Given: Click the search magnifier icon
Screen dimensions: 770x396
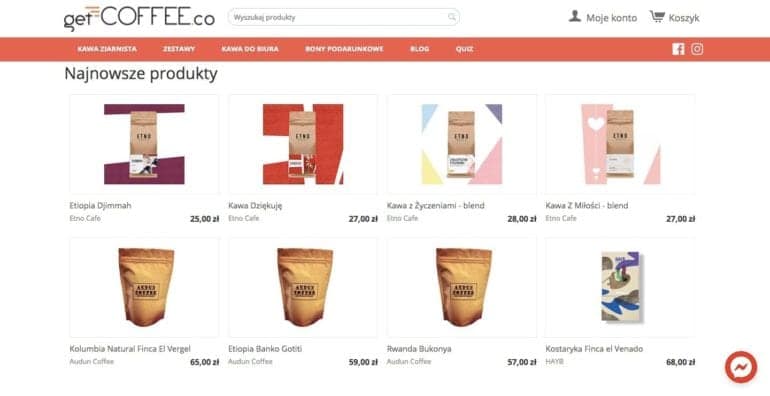Looking at the screenshot, I should point(452,17).
